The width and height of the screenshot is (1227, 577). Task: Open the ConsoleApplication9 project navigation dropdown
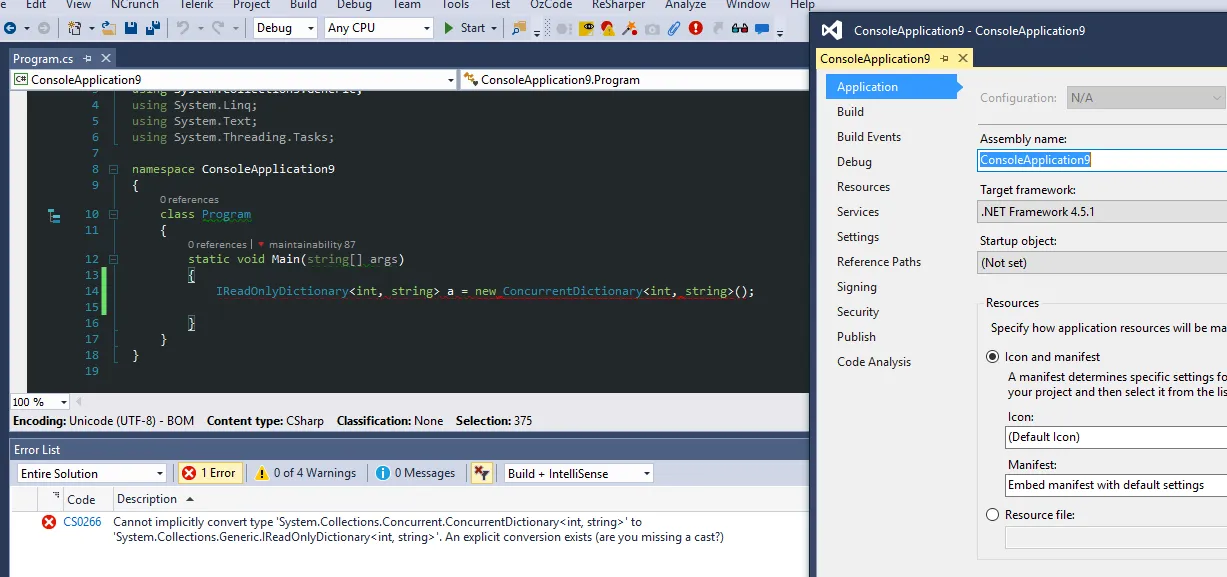click(x=234, y=80)
